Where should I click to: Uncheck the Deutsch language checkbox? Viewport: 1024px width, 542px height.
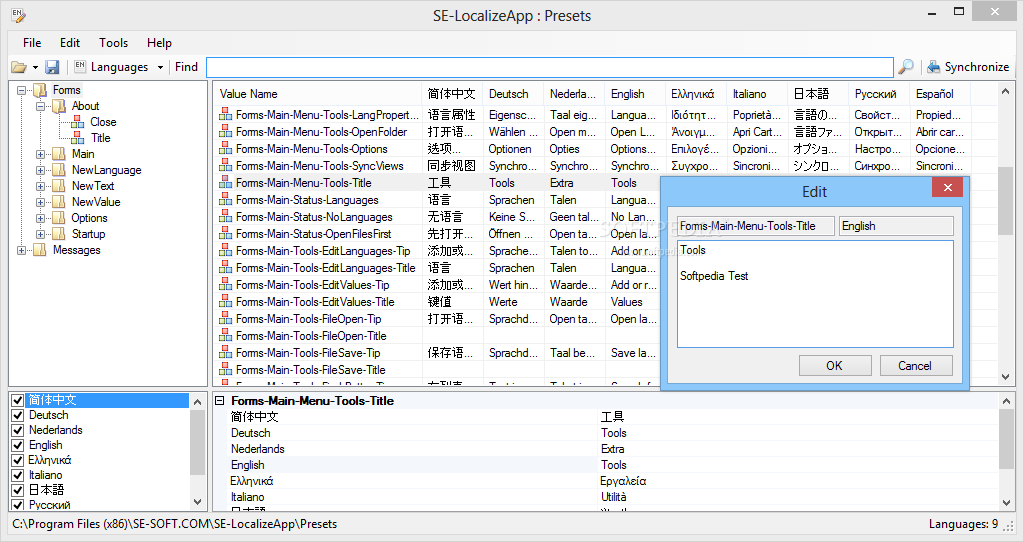(x=18, y=415)
